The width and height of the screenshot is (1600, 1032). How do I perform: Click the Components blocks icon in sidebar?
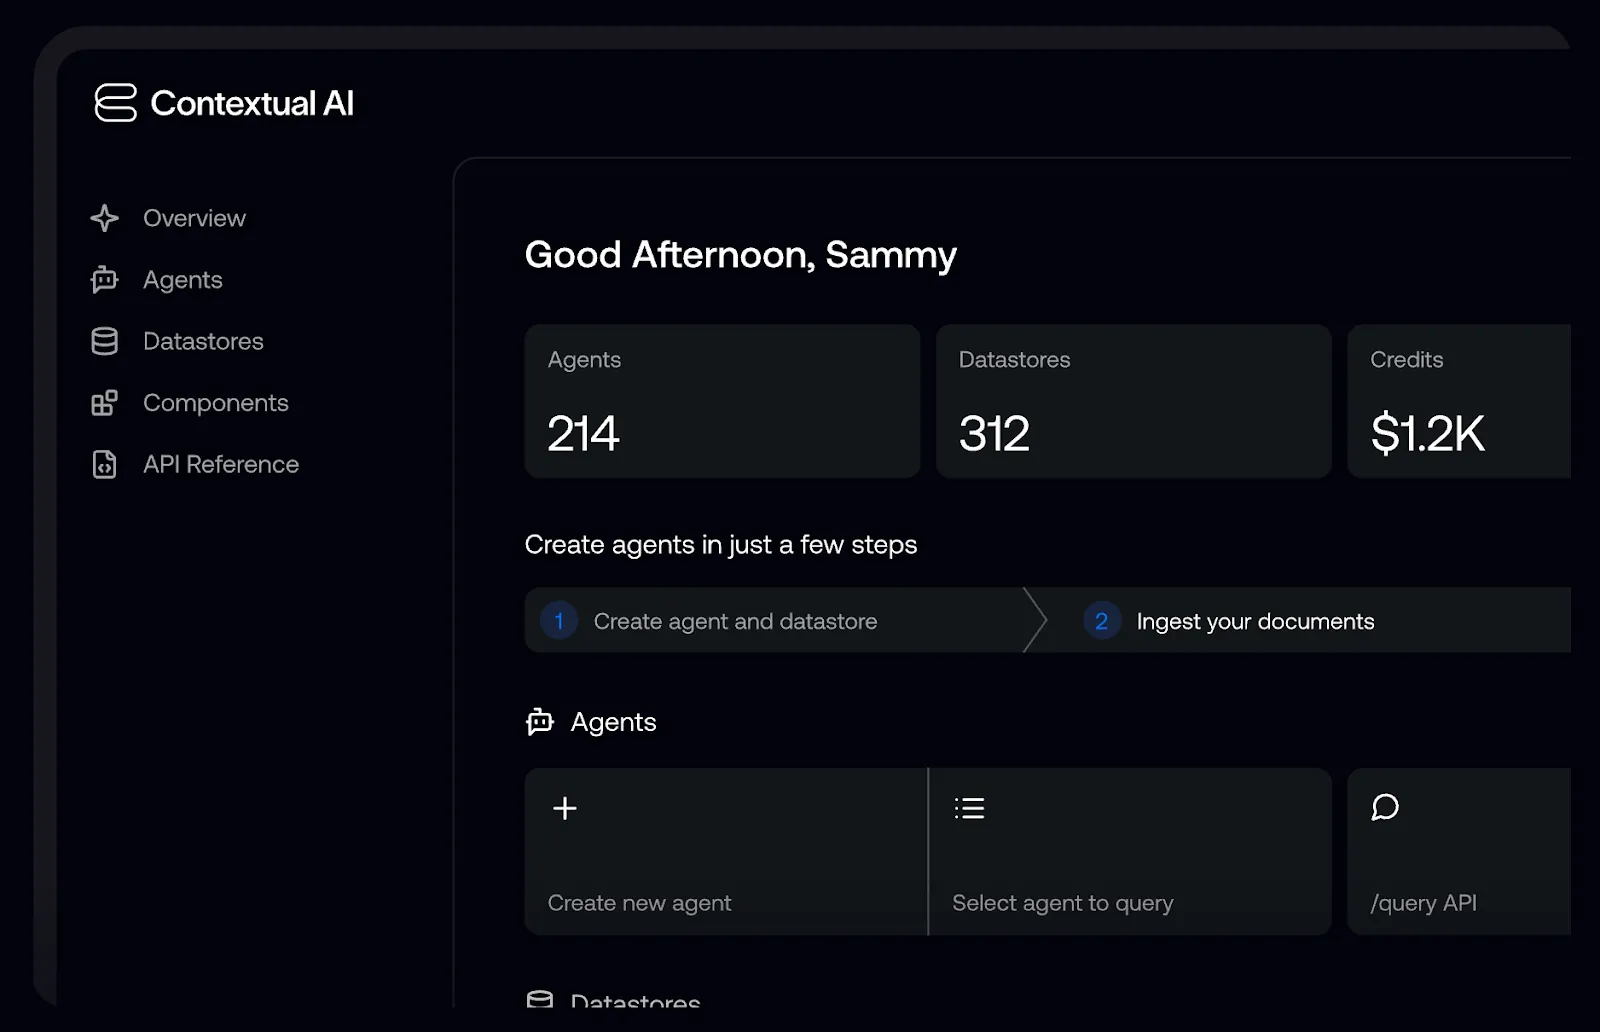click(104, 403)
